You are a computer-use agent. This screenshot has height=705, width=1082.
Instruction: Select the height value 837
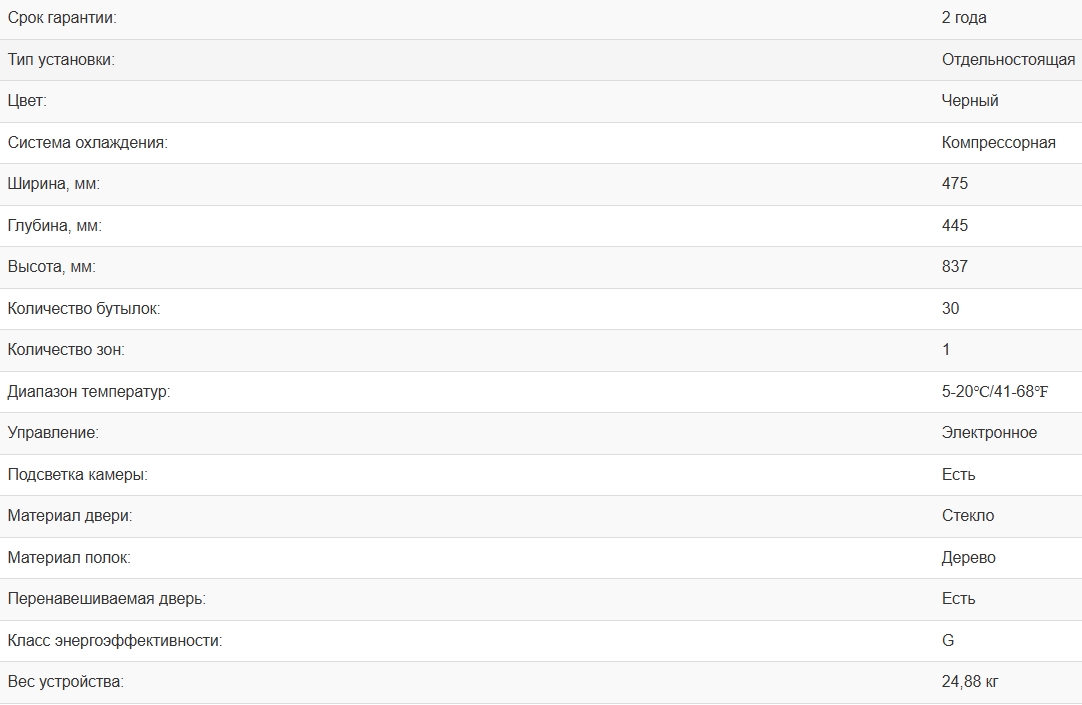tap(954, 267)
